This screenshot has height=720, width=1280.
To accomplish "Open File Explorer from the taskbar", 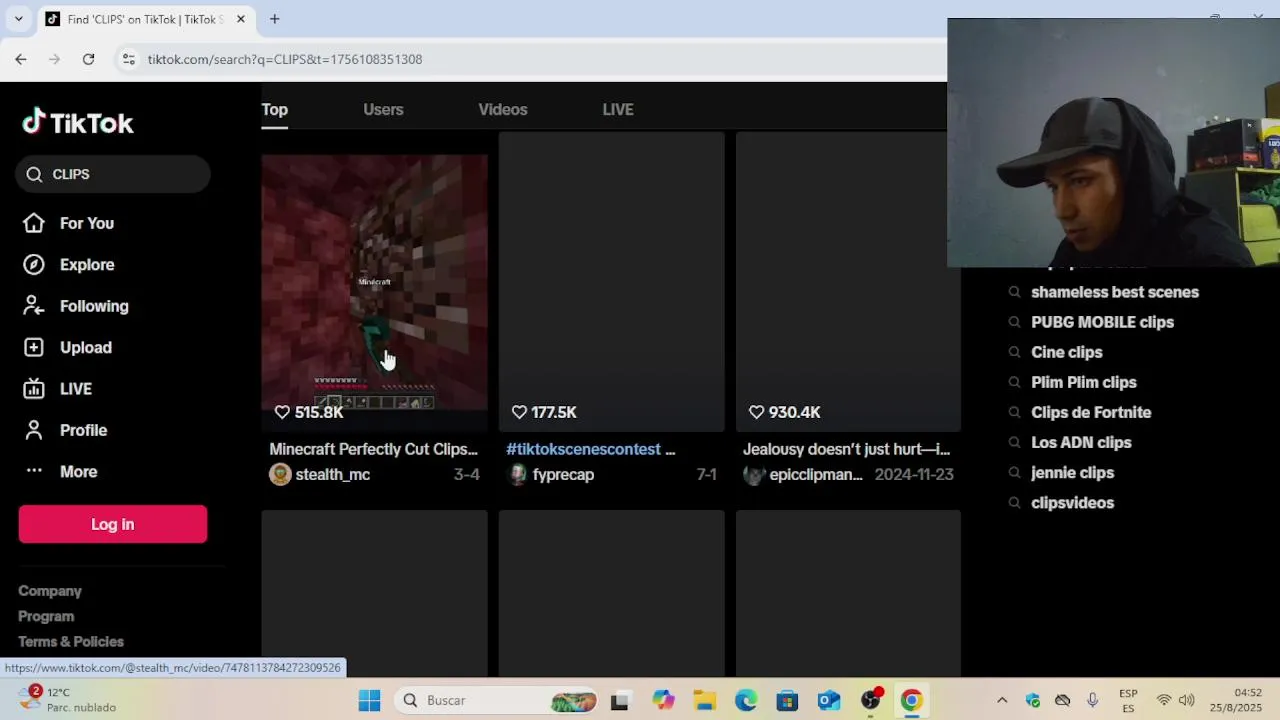I will (704, 700).
